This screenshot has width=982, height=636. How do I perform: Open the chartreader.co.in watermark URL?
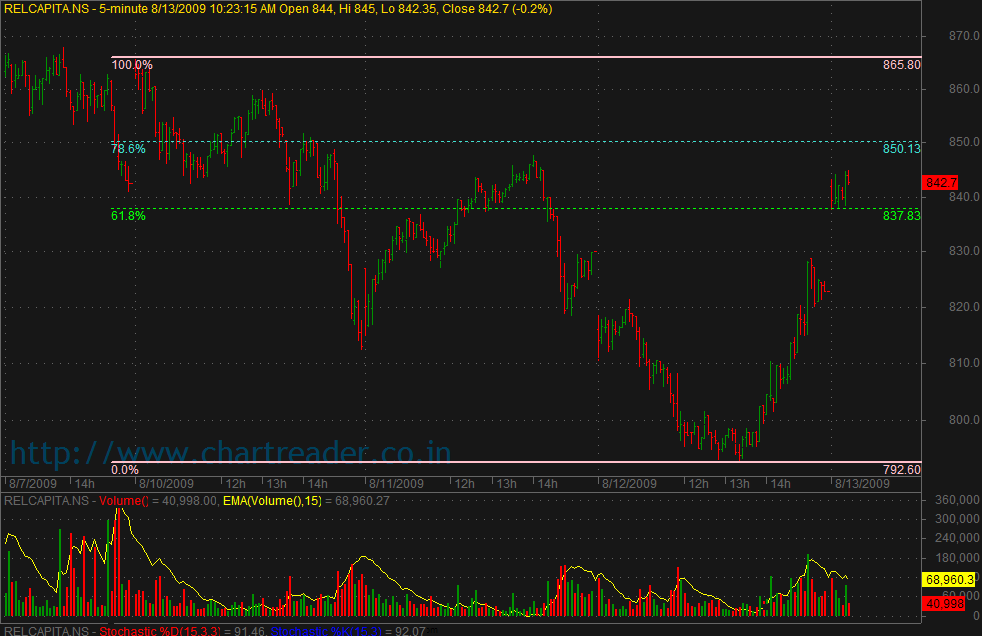230,453
